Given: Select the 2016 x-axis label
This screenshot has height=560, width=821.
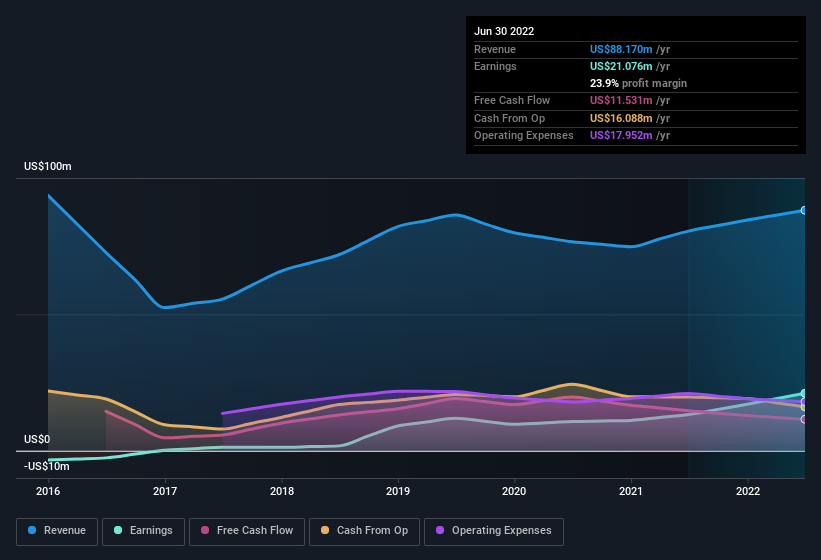Looking at the screenshot, I should [48, 491].
